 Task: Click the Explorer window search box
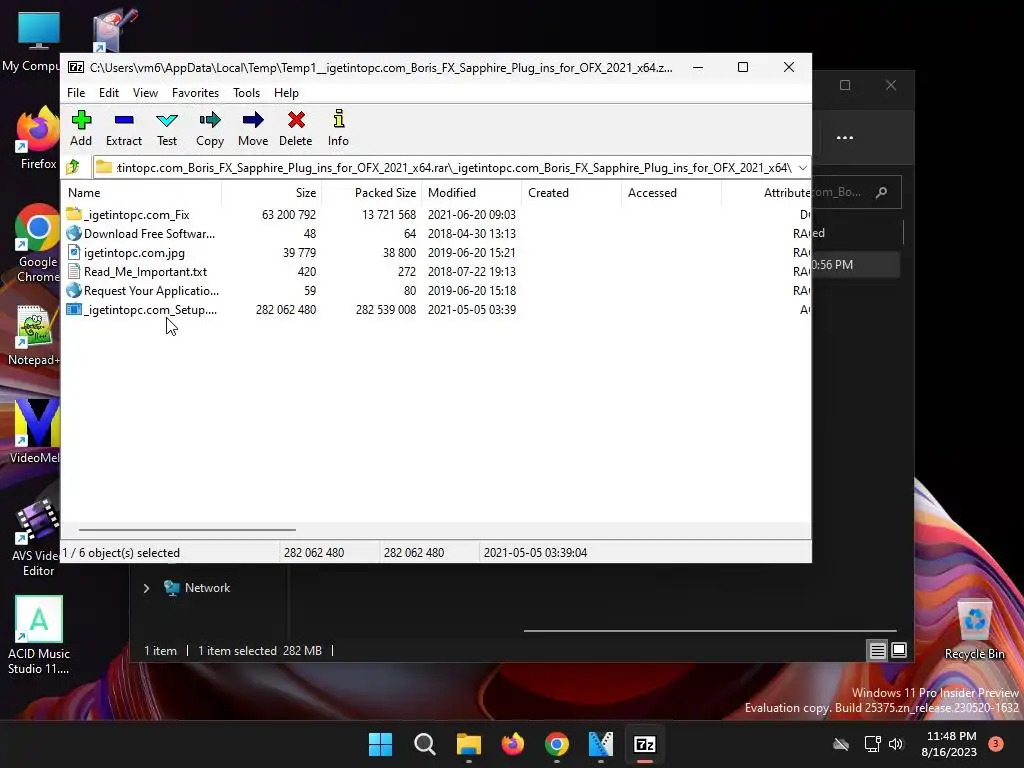click(856, 192)
